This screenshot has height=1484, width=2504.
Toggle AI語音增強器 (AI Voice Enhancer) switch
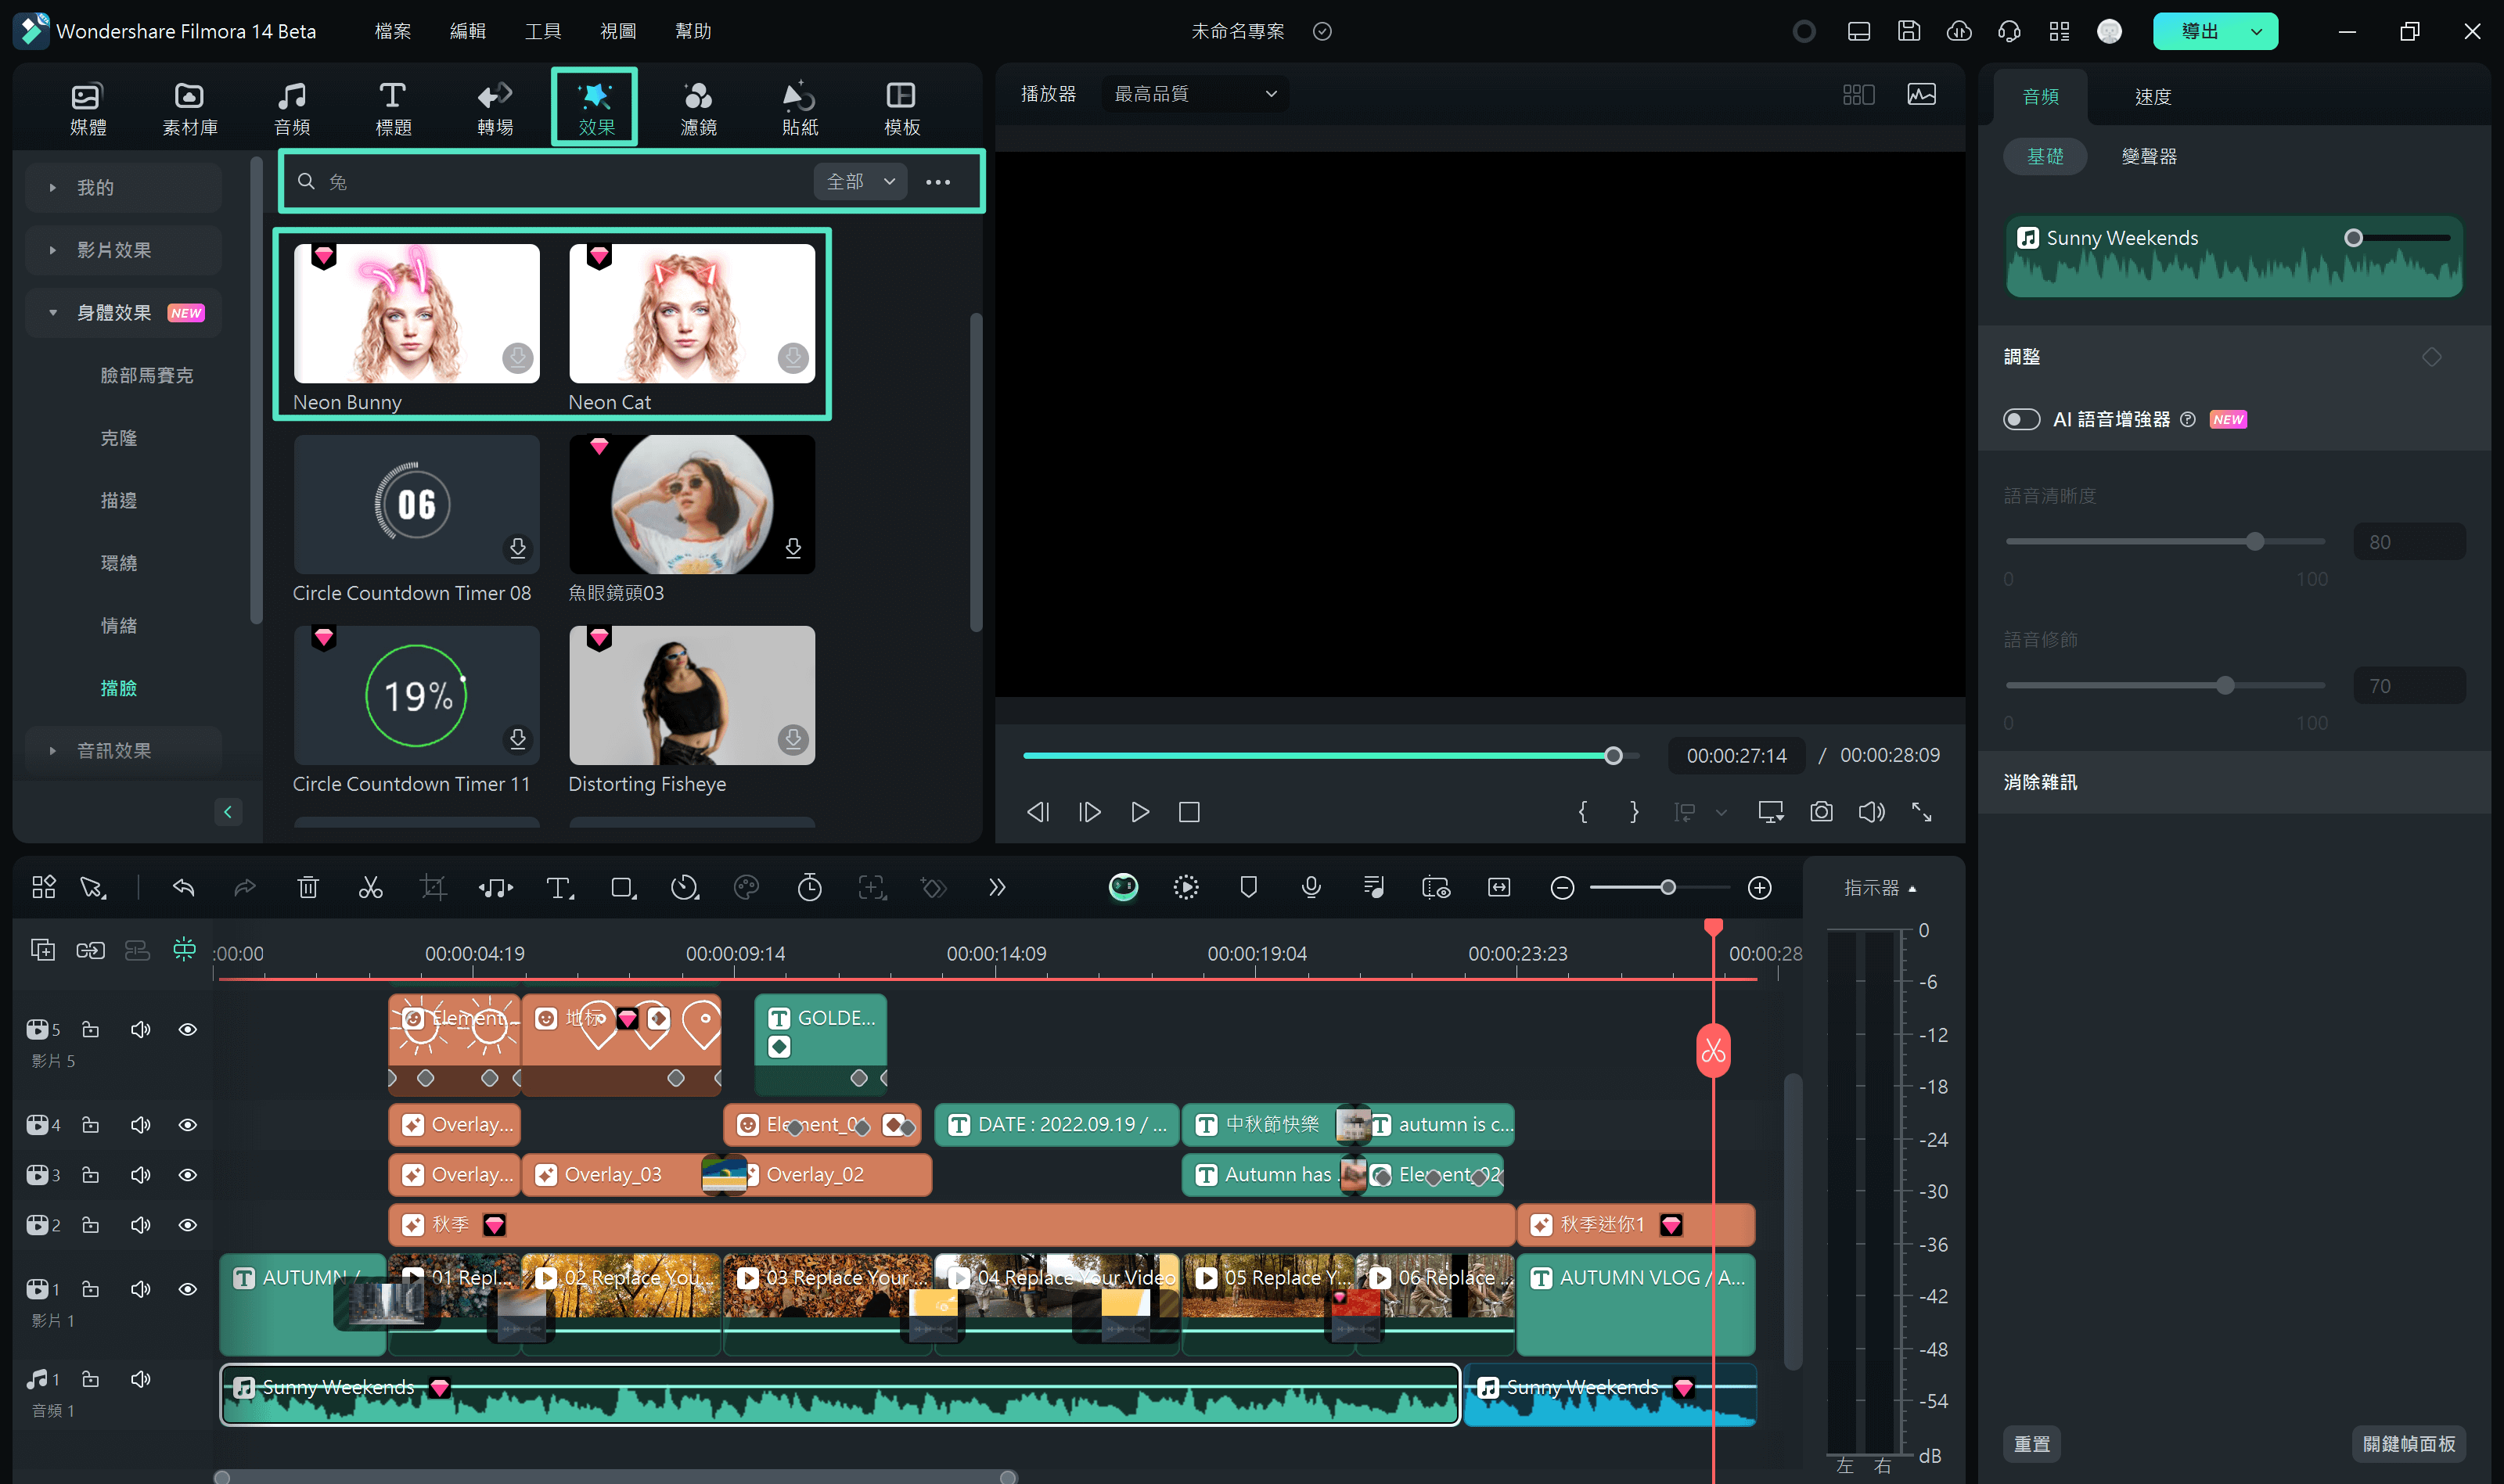[x=2021, y=419]
